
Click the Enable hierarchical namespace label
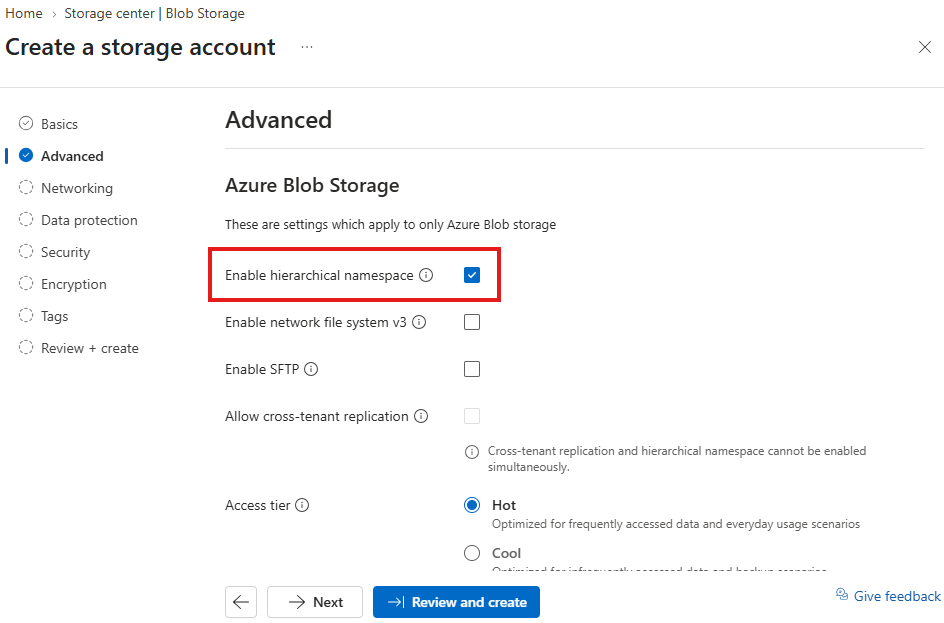pyautogui.click(x=319, y=275)
